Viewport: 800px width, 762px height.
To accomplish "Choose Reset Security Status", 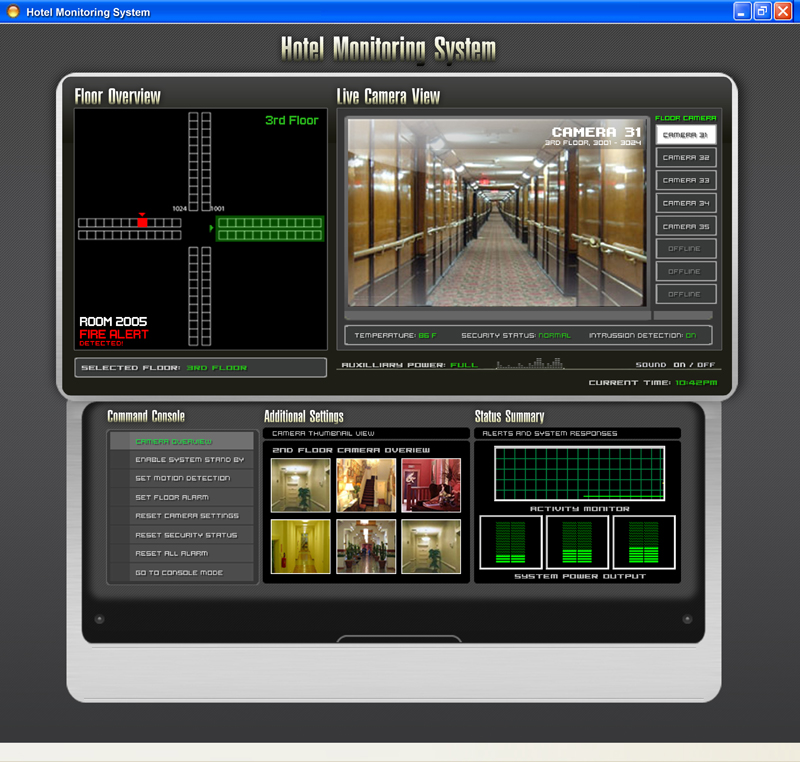I will click(182, 535).
